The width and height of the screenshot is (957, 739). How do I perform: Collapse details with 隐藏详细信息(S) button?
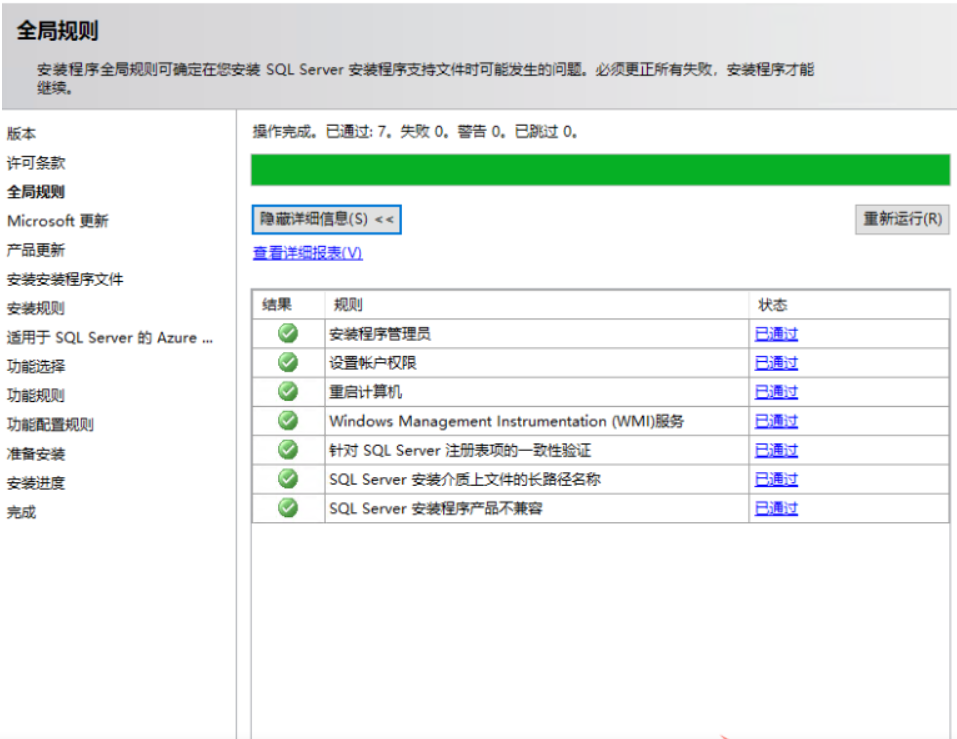click(327, 219)
